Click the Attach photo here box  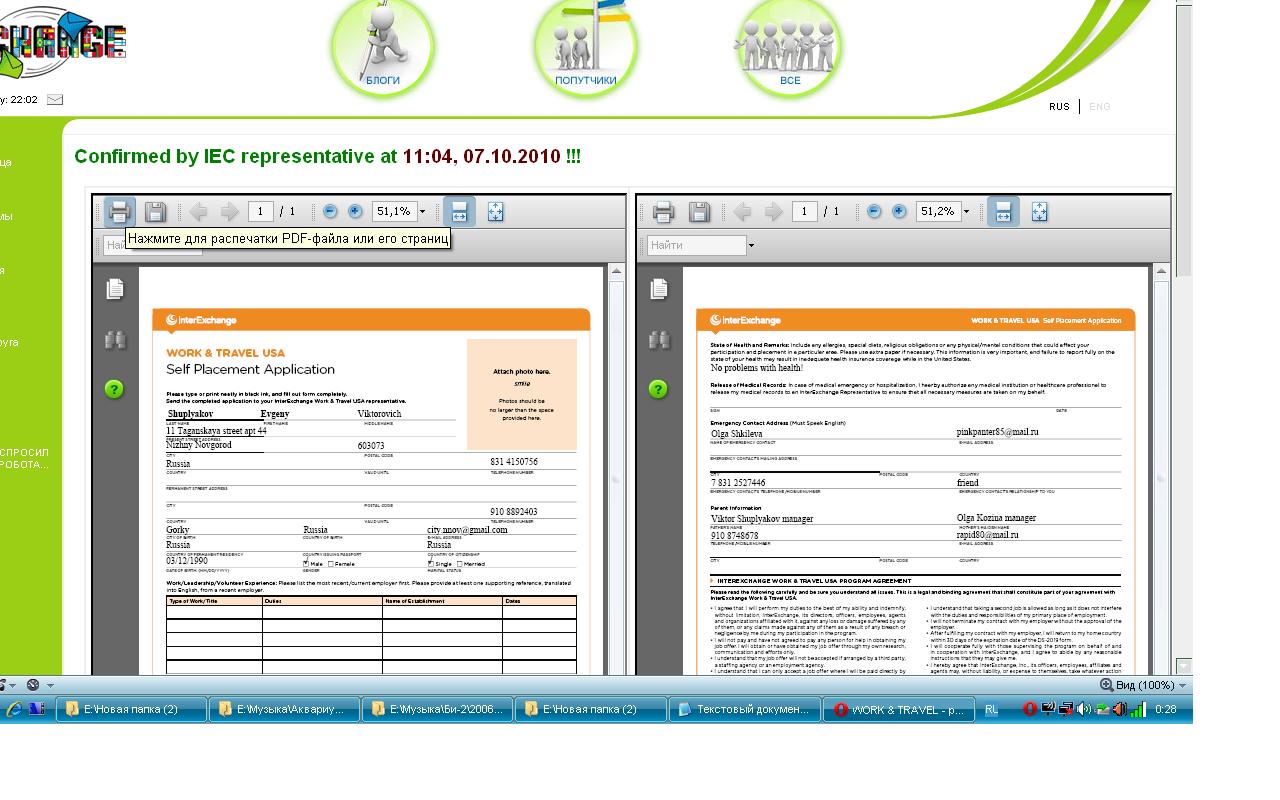point(522,394)
